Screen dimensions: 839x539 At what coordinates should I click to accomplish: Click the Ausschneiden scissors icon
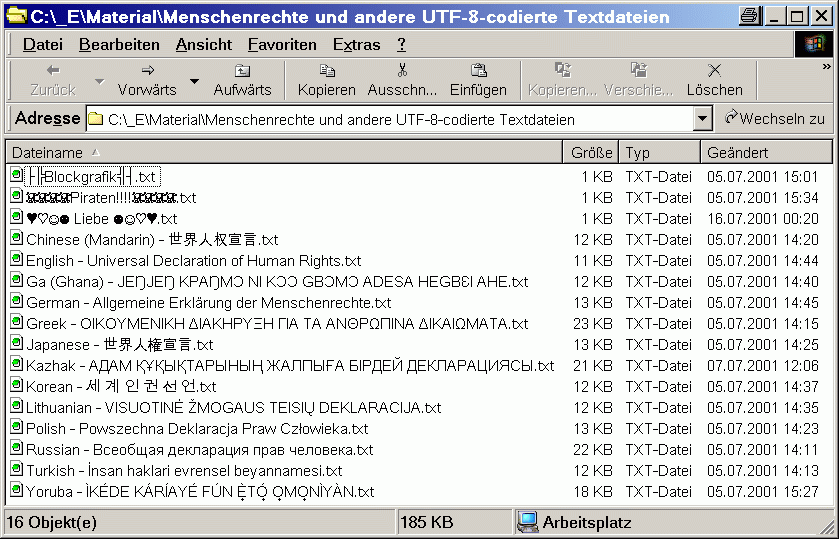pyautogui.click(x=402, y=71)
